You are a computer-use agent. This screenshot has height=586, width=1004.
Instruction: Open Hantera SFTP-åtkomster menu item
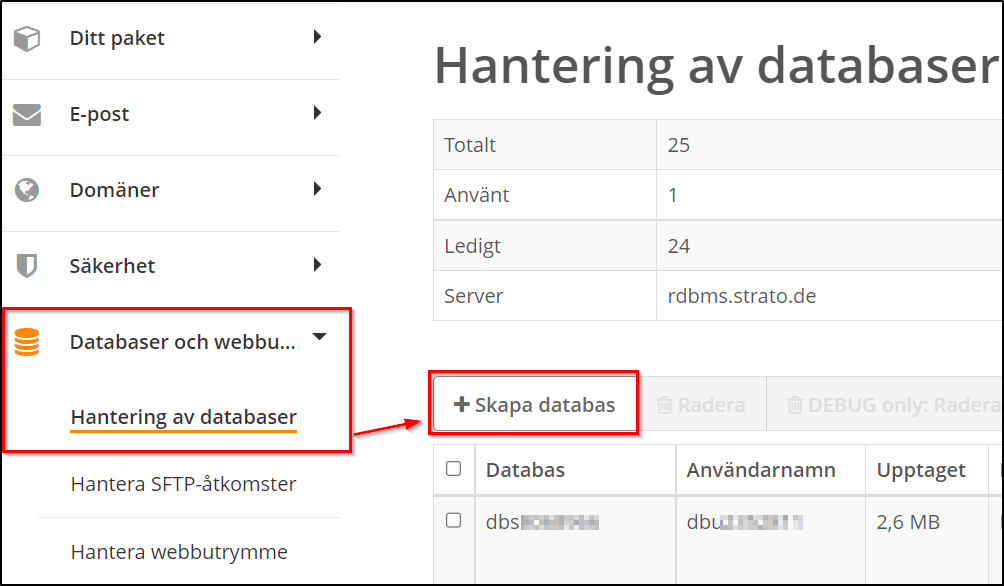[x=183, y=484]
